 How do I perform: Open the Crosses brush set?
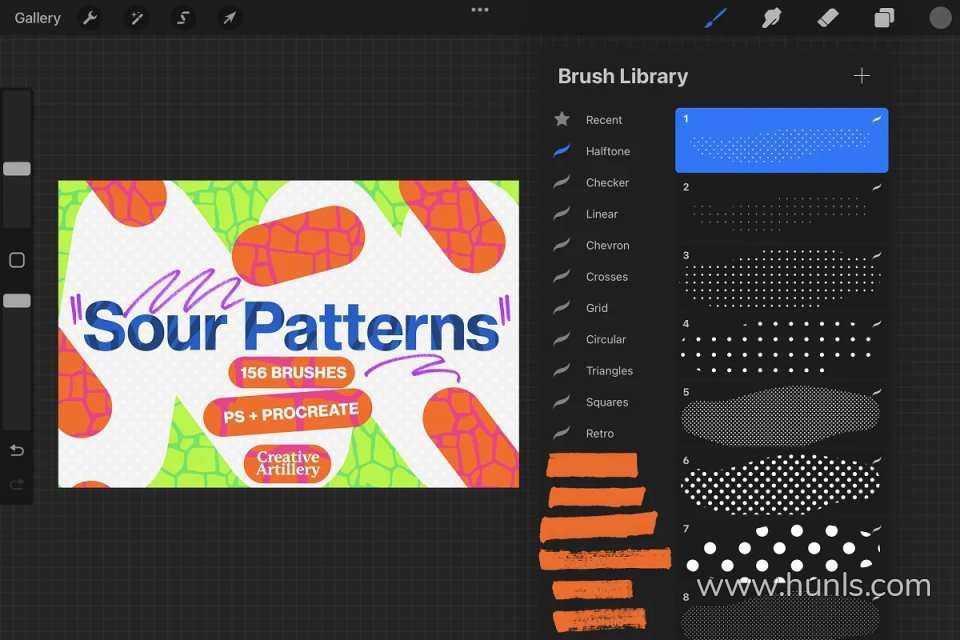click(606, 276)
